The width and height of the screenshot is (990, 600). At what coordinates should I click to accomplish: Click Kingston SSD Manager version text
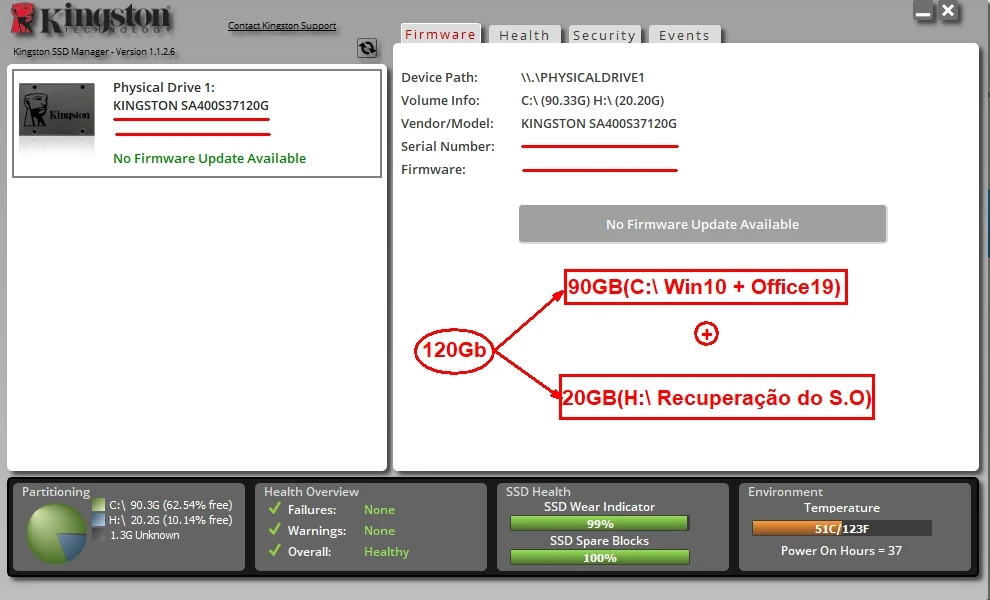pyautogui.click(x=94, y=52)
